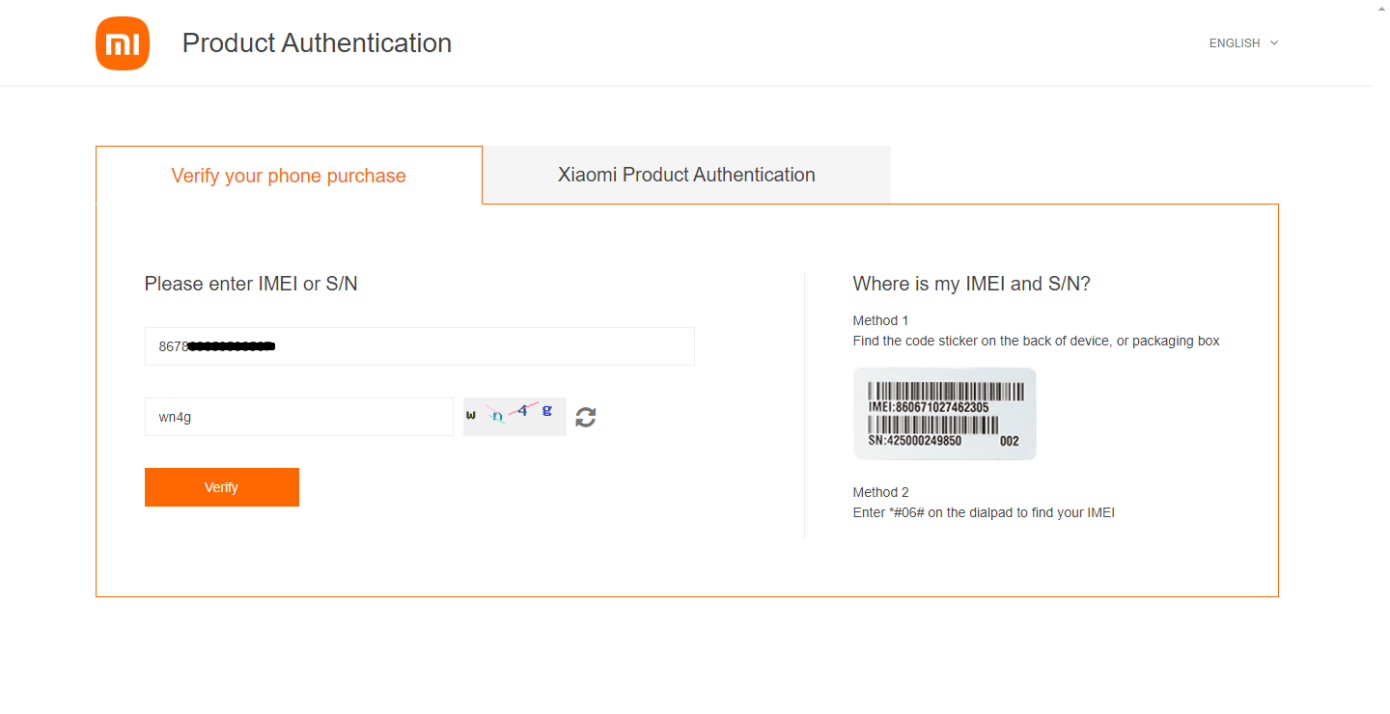Click the Method 1 label
This screenshot has height=714, width=1390.
[880, 321]
